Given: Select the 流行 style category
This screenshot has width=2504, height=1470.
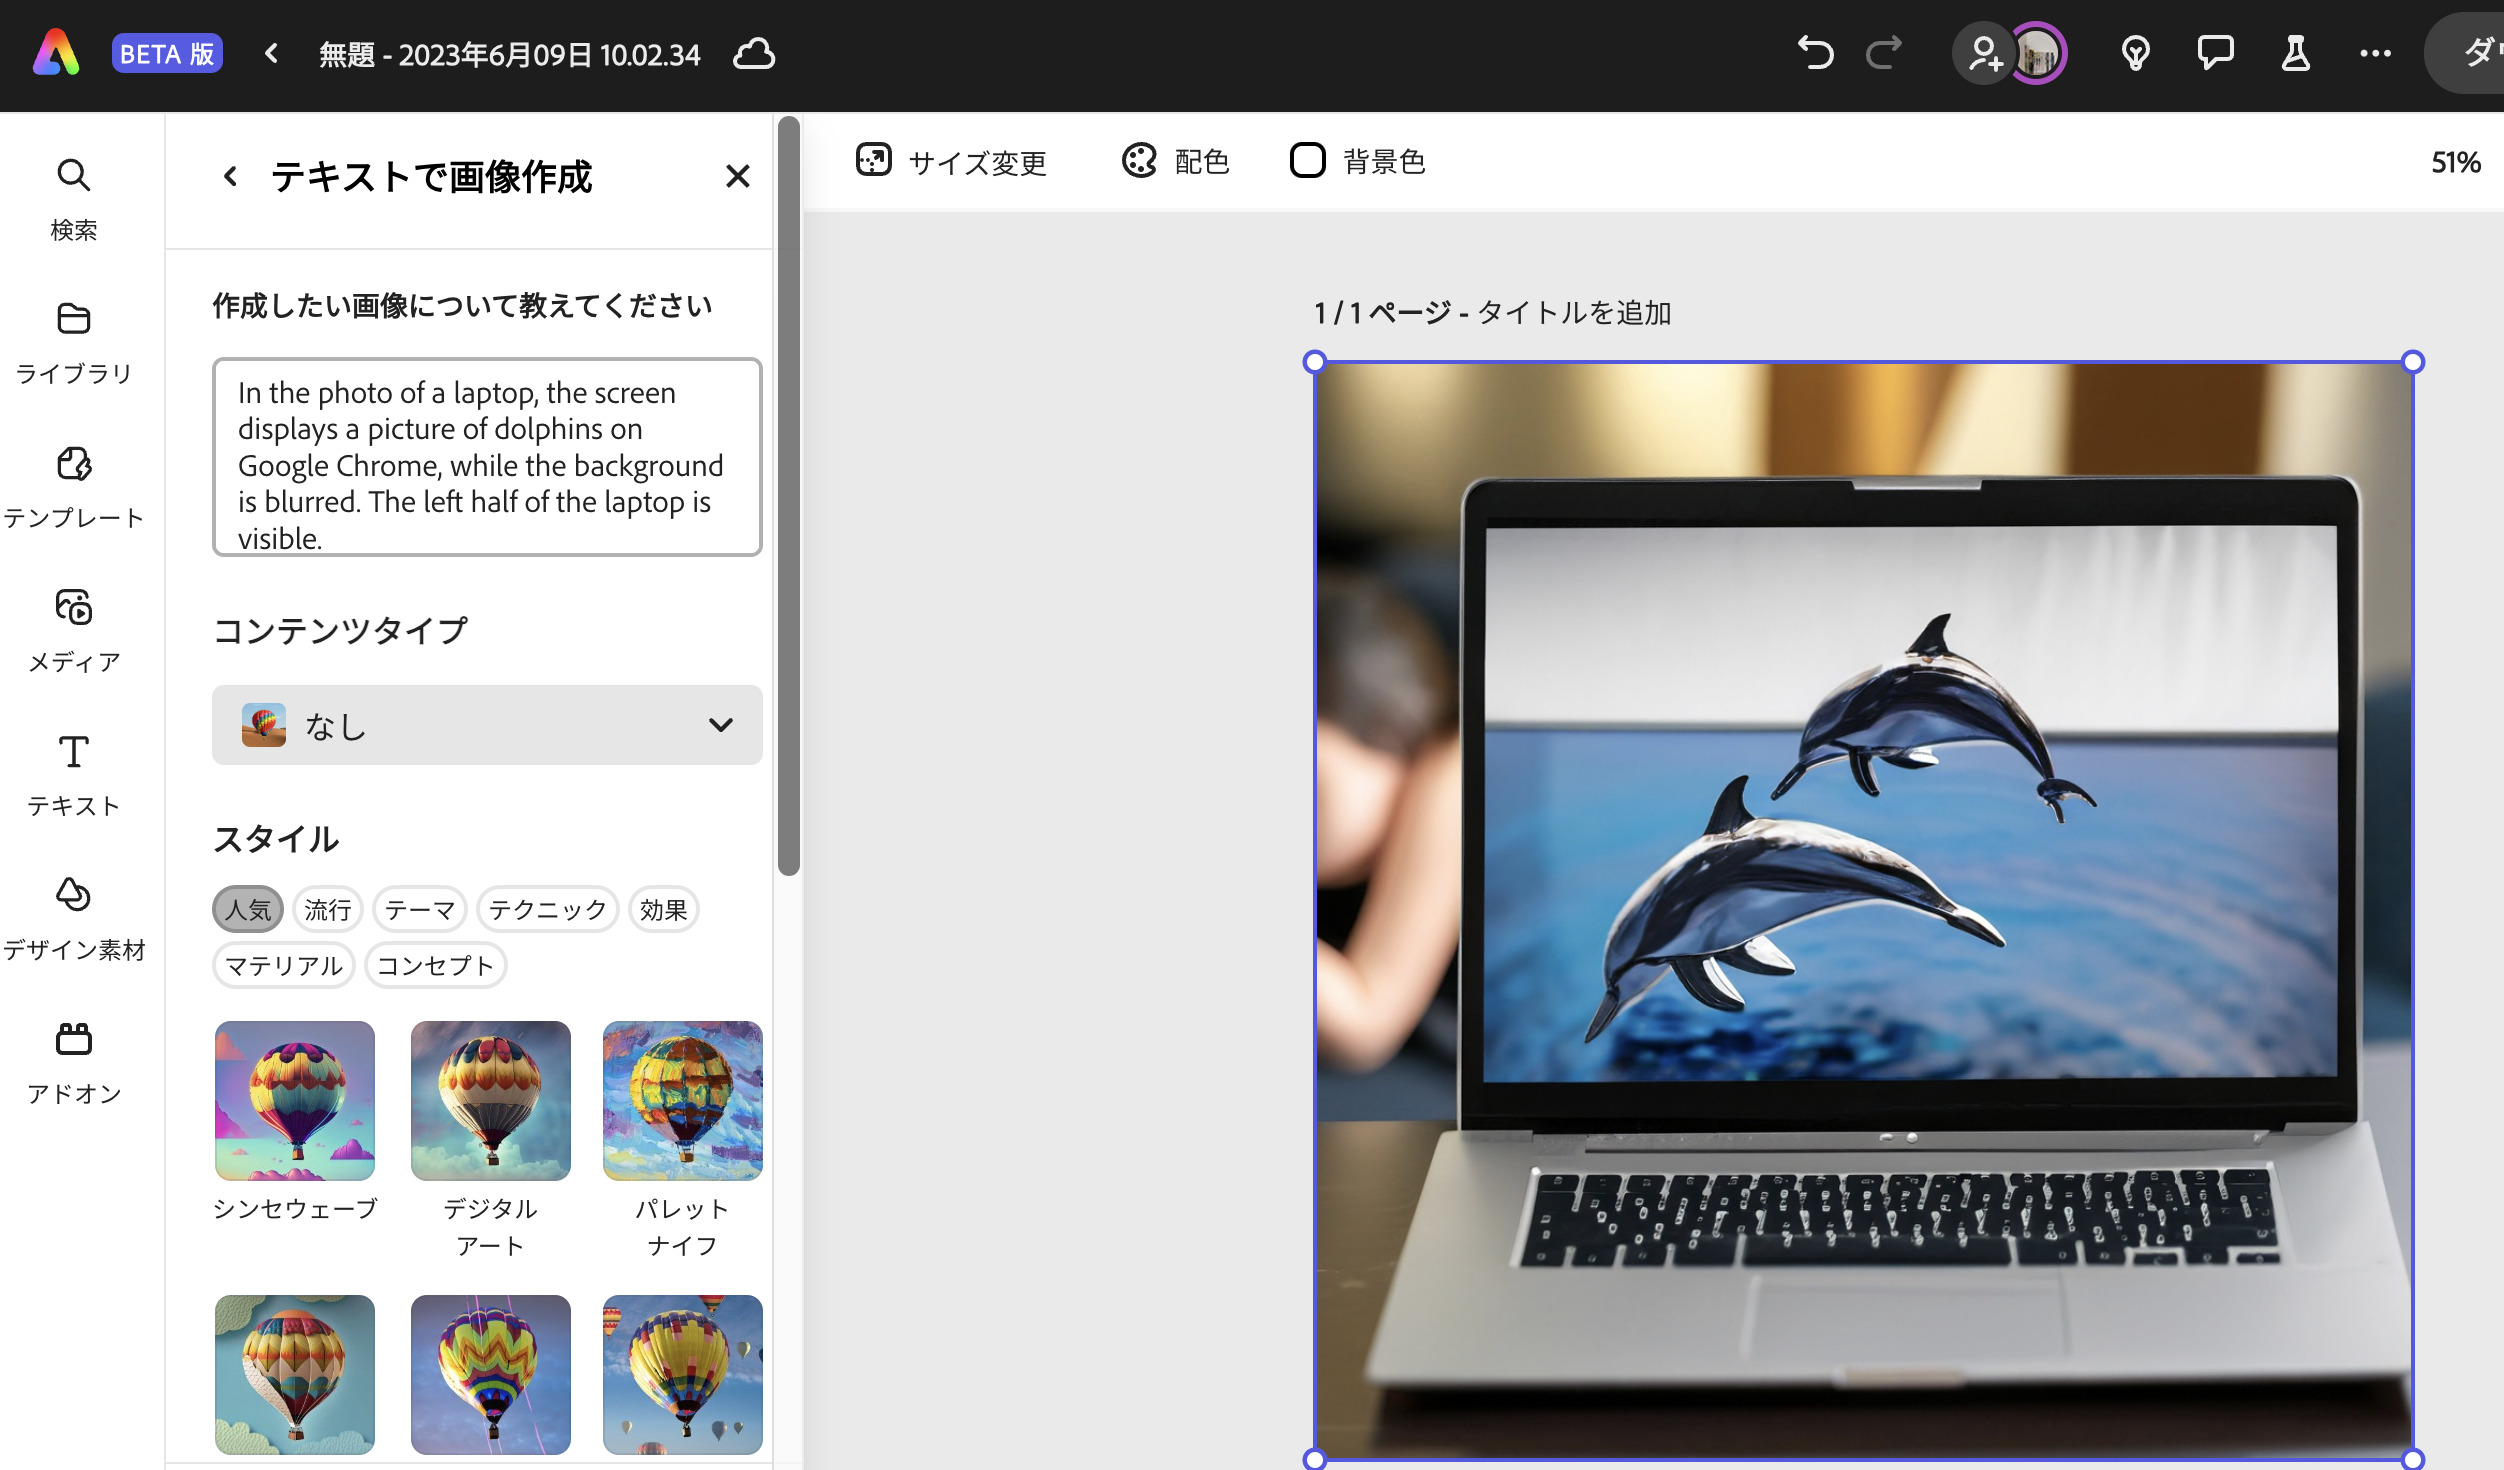Looking at the screenshot, I should coord(328,910).
